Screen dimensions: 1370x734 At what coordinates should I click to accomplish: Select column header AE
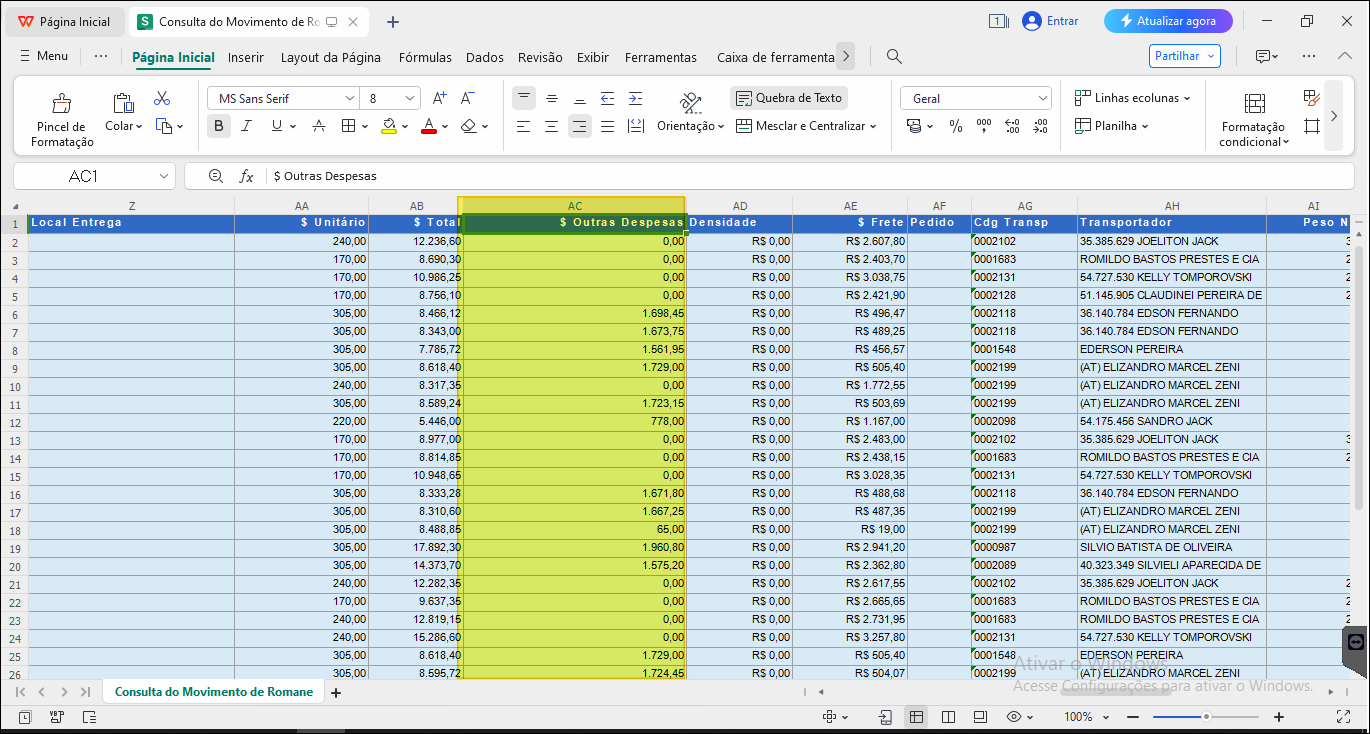(x=850, y=206)
